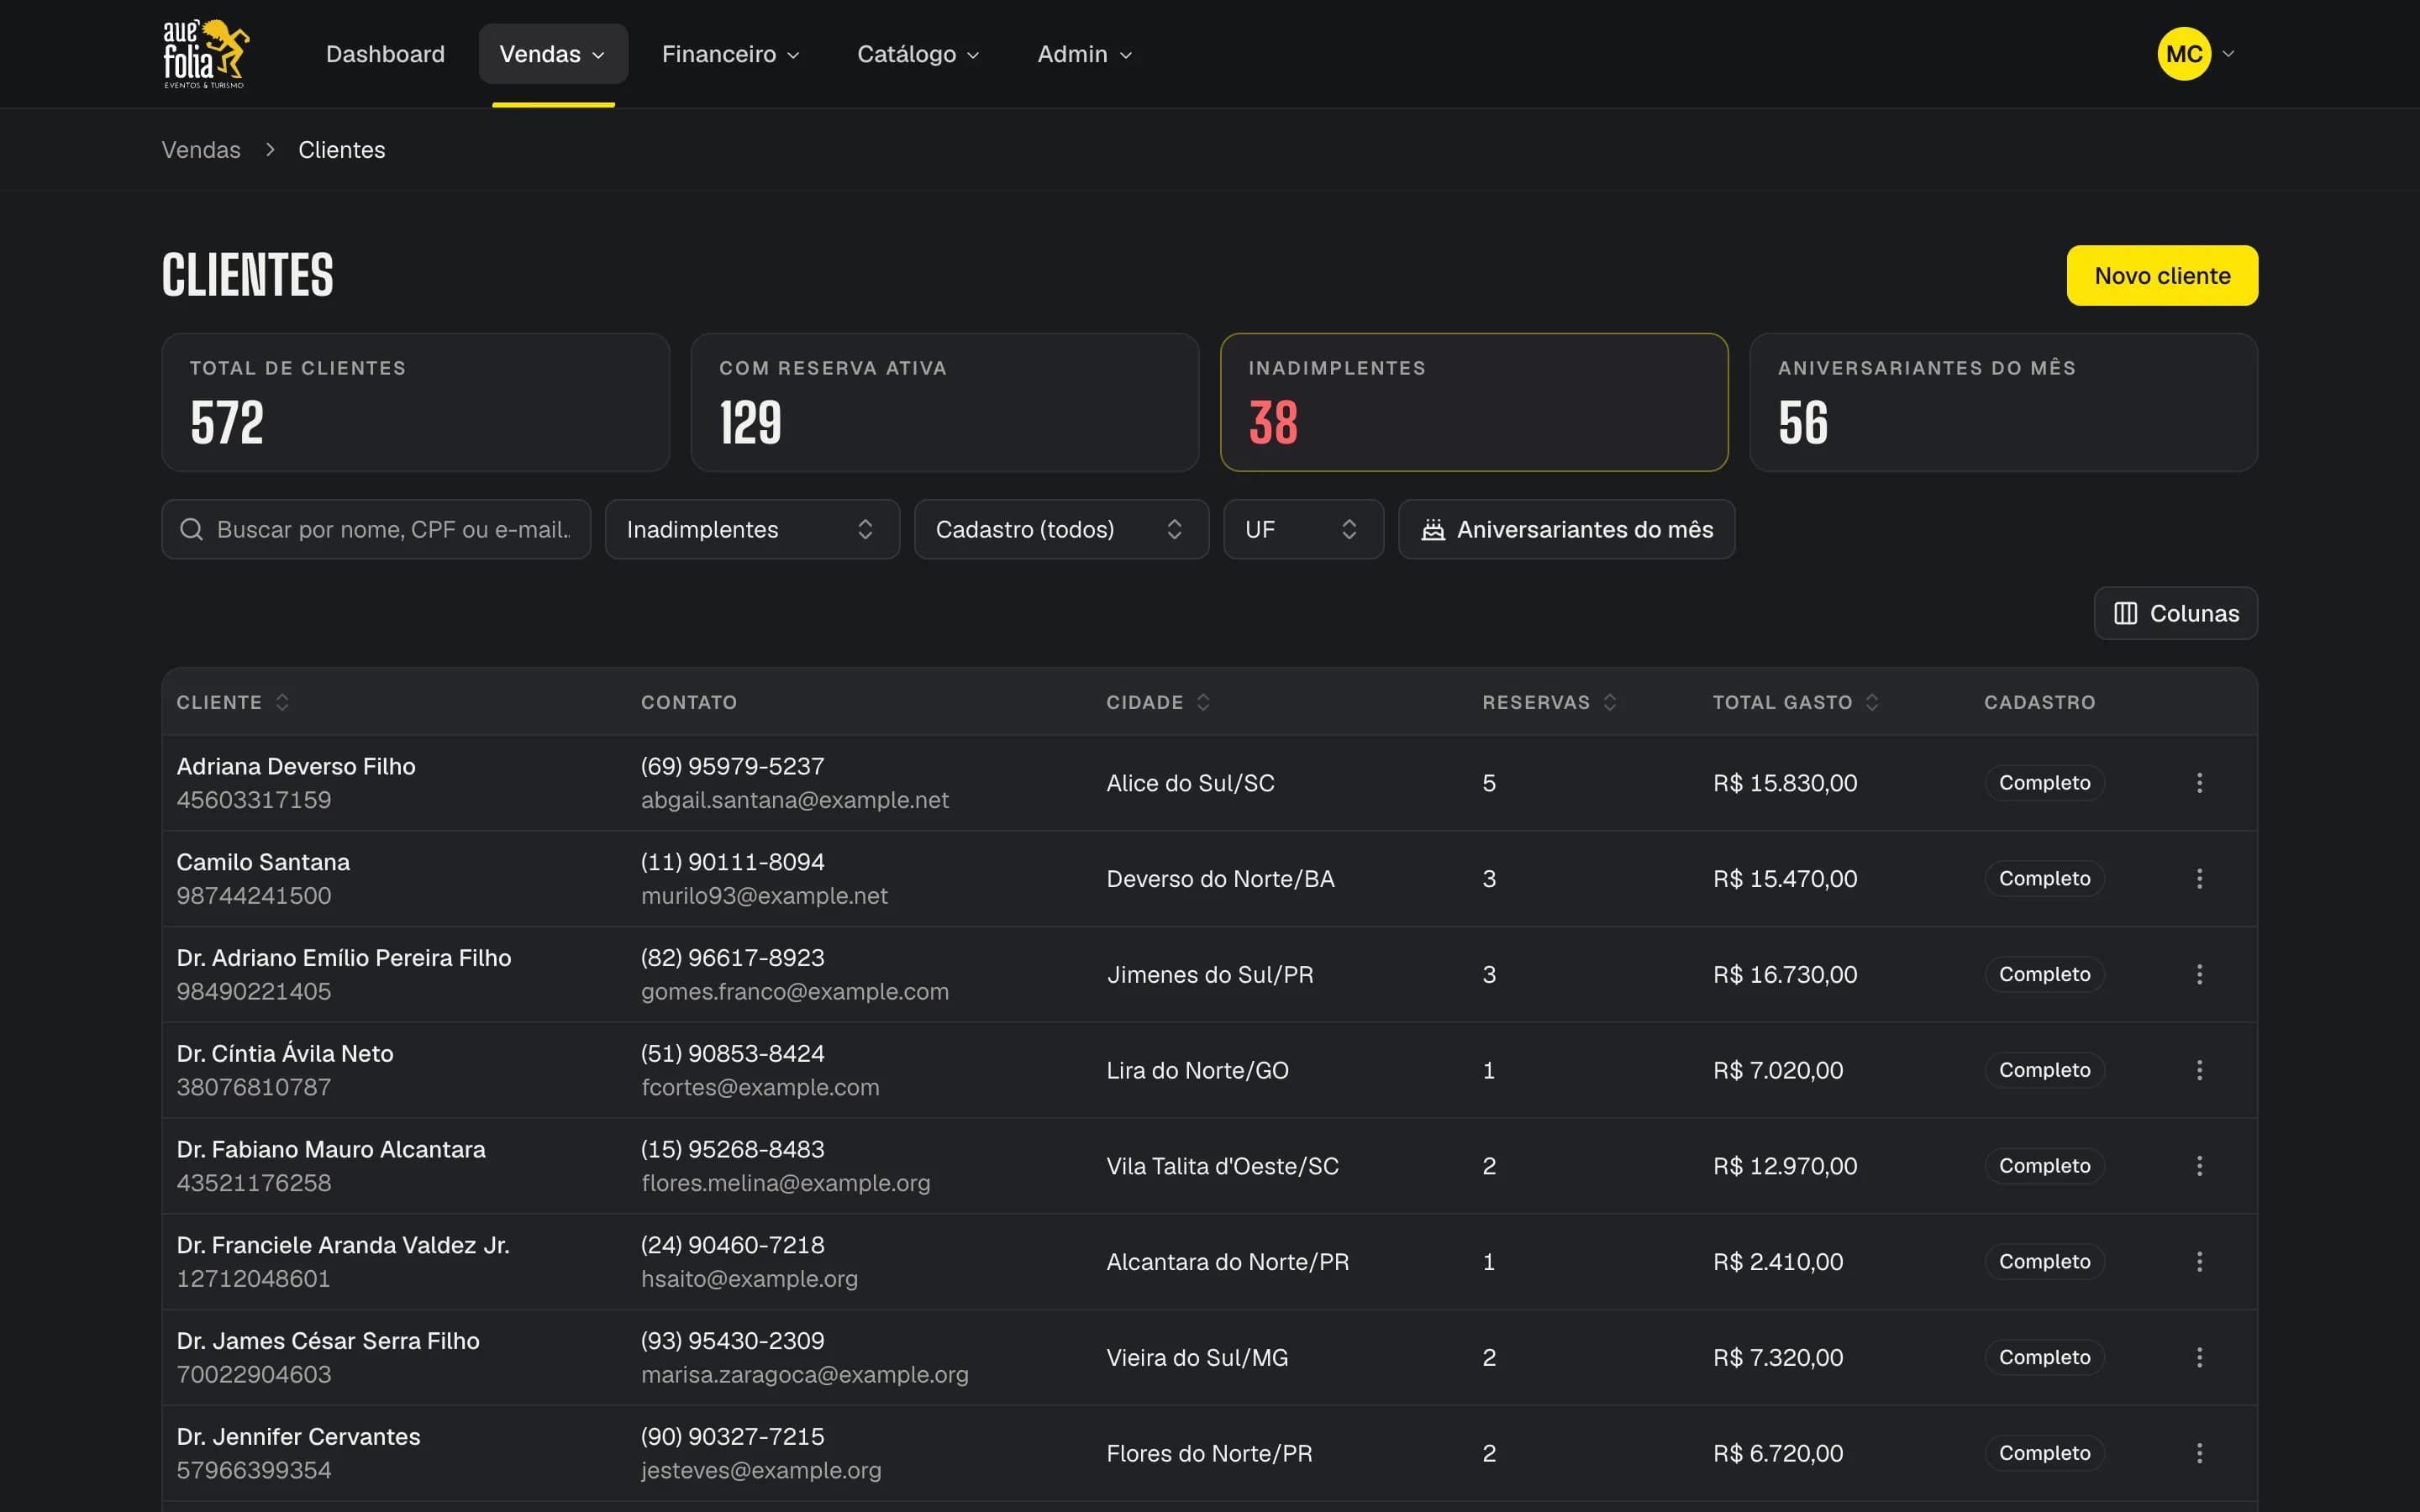
Task: Click the MC user avatar
Action: click(2184, 53)
